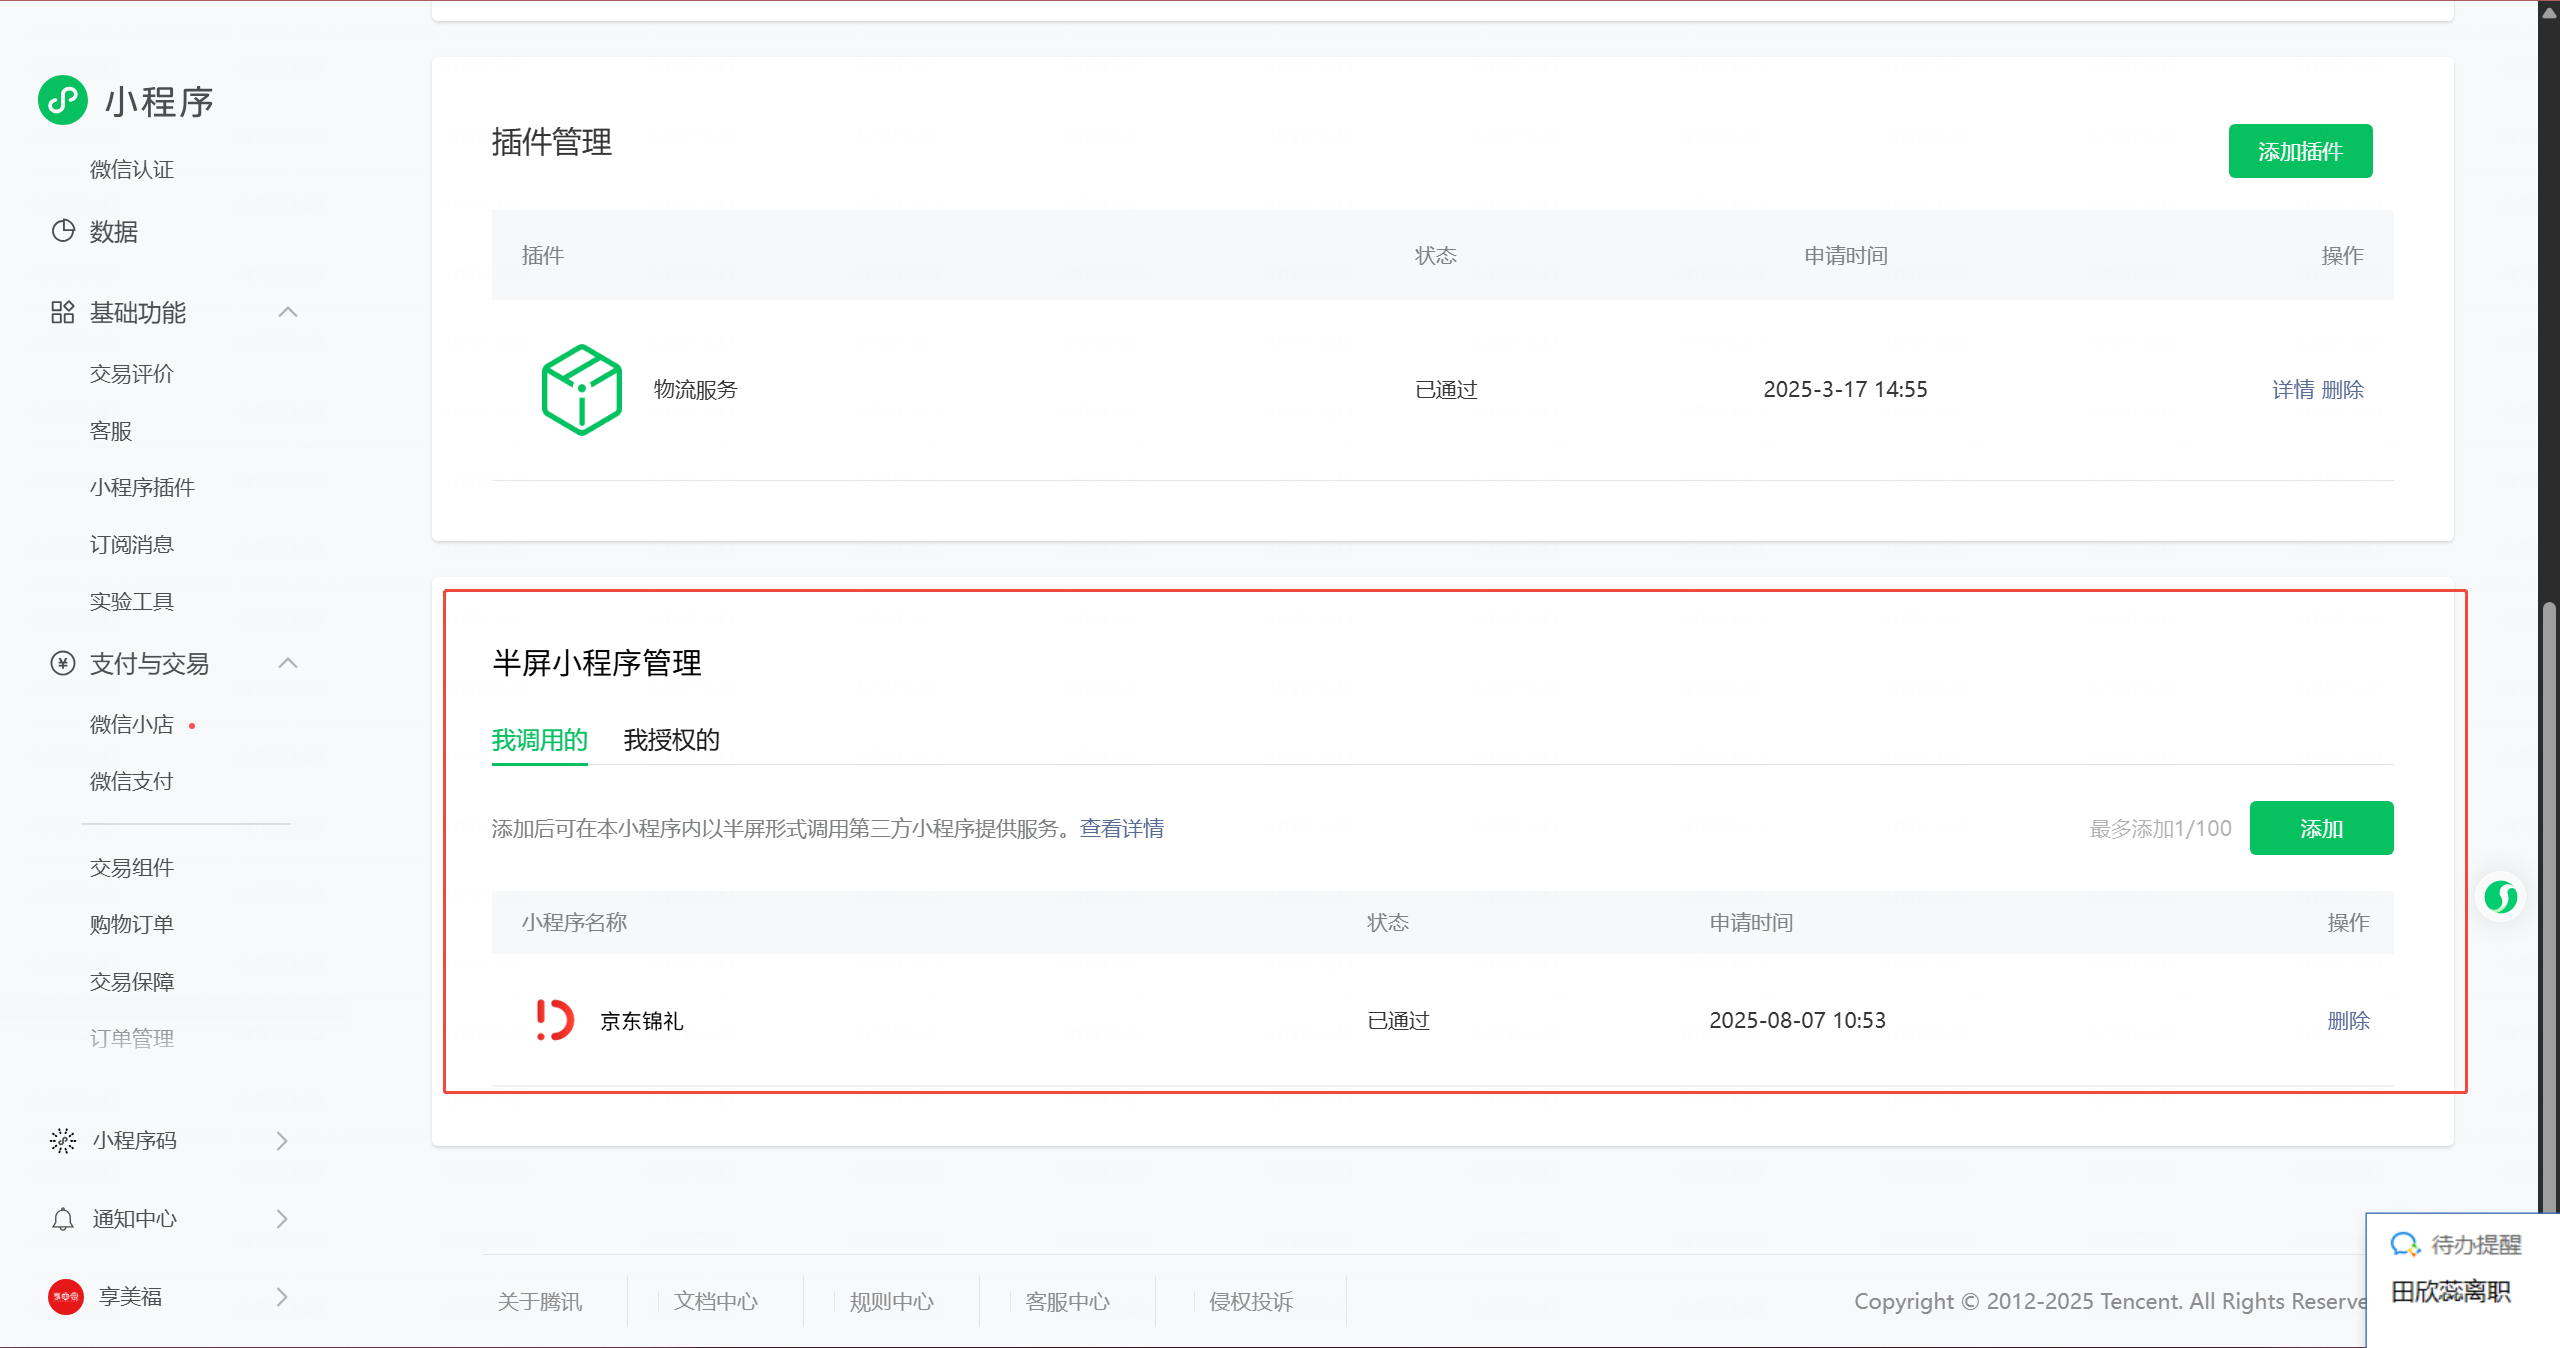Screen dimensions: 2560x1348
Task: Click the green Mini Program logo icon
Action: click(63, 100)
